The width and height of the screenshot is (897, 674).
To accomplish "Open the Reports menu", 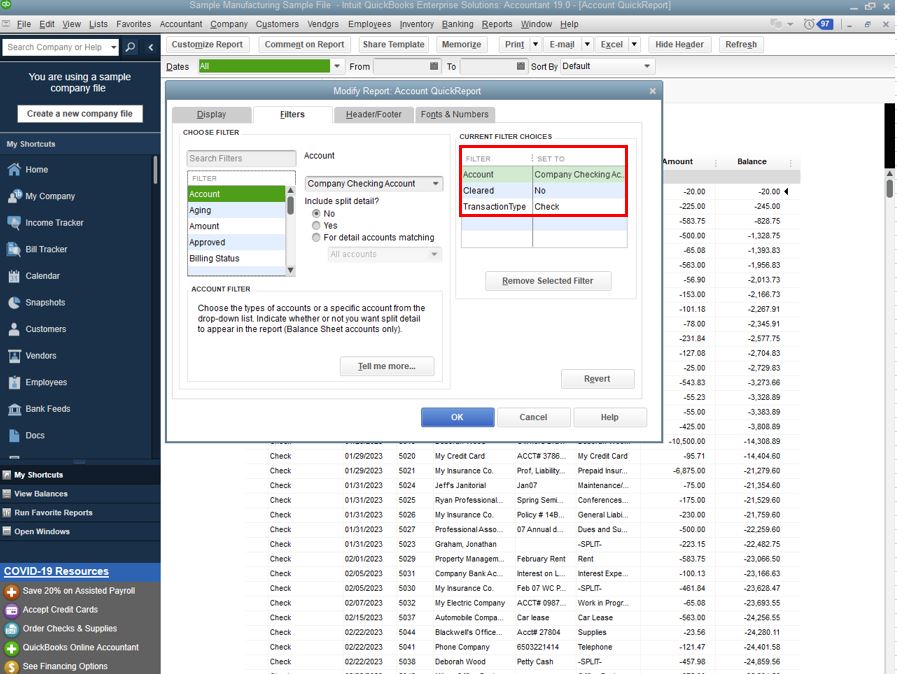I will tap(497, 24).
